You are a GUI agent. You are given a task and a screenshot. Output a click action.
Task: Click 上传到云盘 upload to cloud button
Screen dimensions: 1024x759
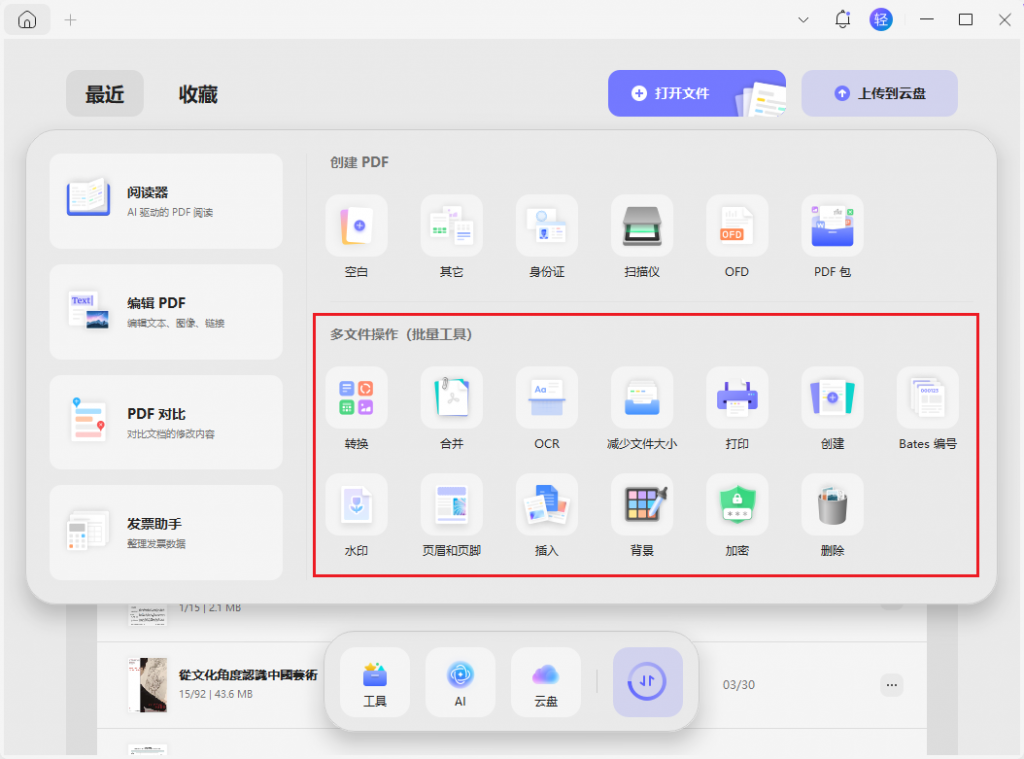click(x=880, y=93)
